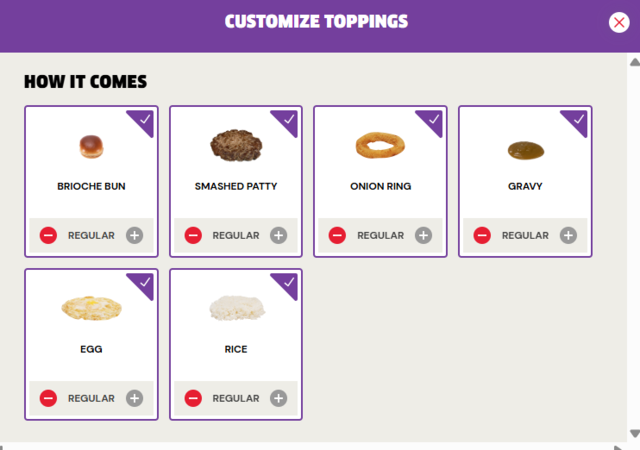Image resolution: width=640 pixels, height=450 pixels.
Task: Close the Customize Toppings dialog
Action: (x=619, y=23)
